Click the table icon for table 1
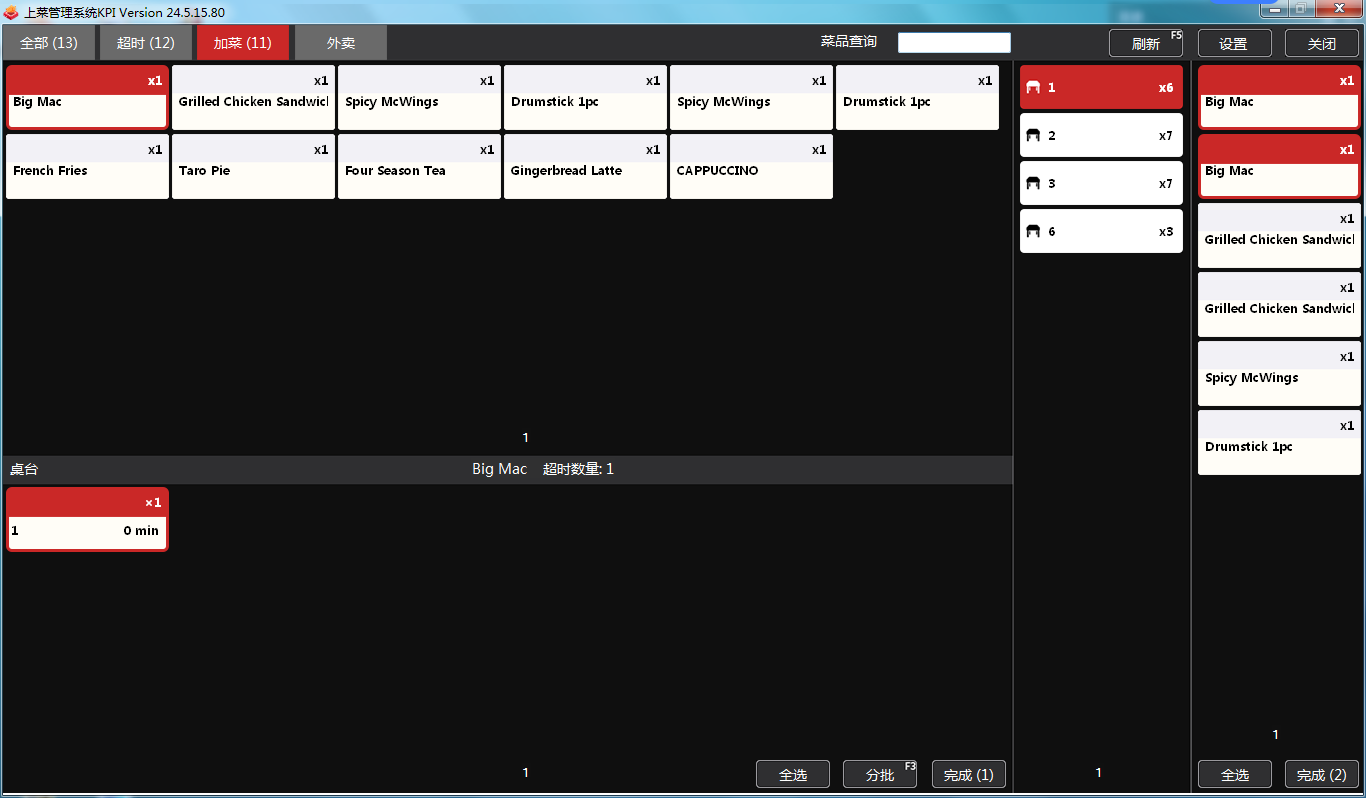Screen dimensions: 1366x798 coord(1034,88)
